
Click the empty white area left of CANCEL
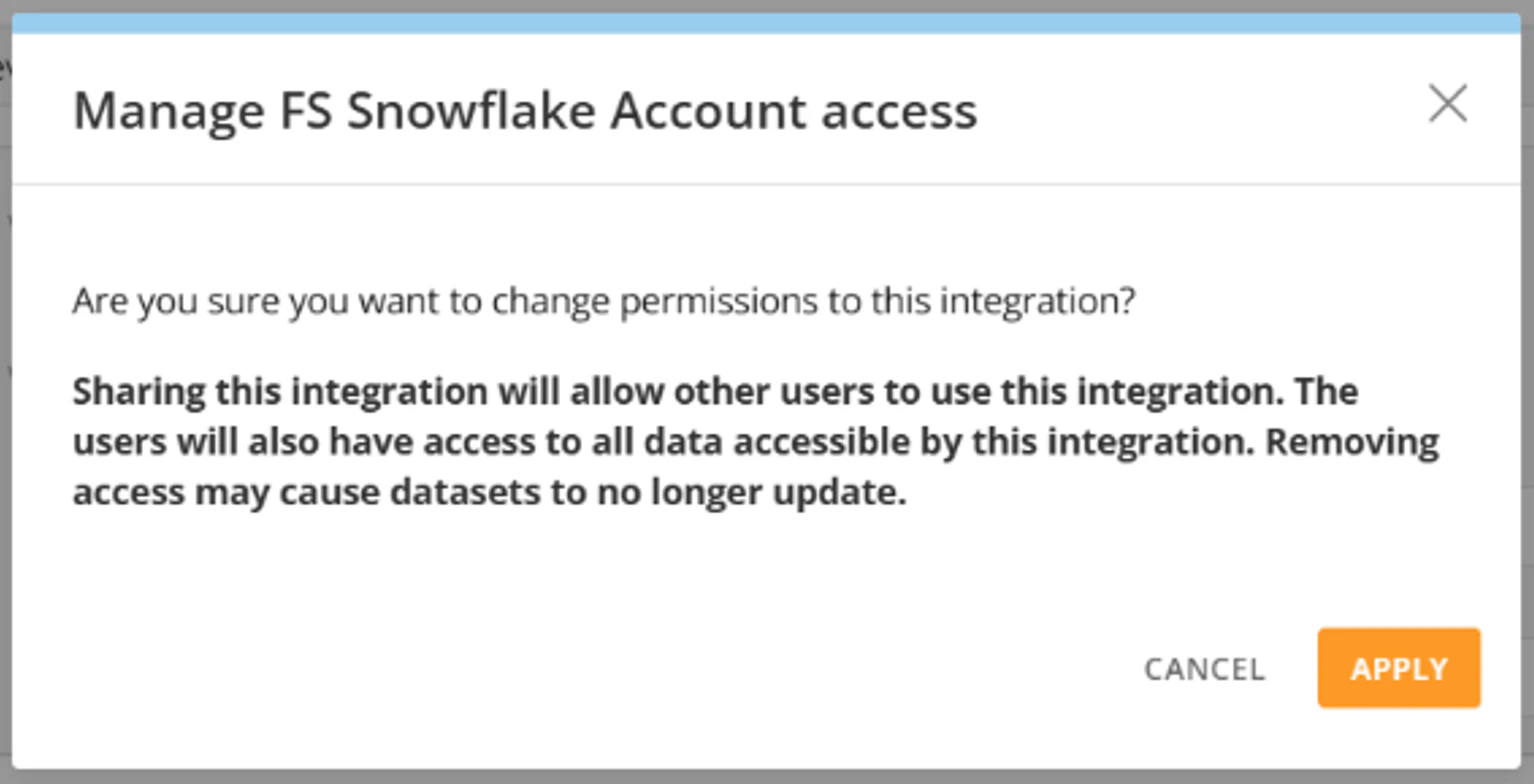[x=600, y=668]
